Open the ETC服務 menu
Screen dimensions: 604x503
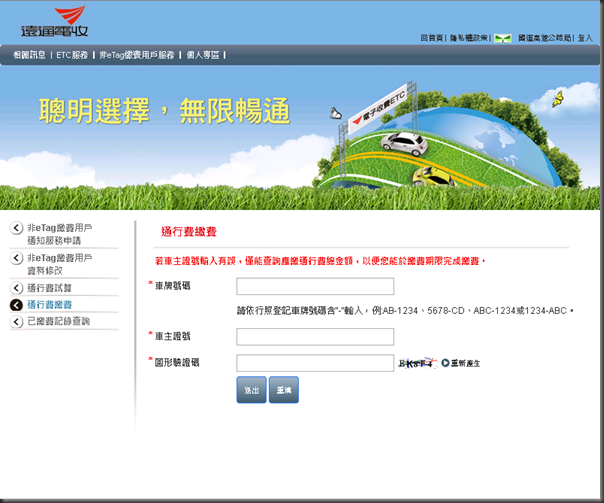click(72, 55)
